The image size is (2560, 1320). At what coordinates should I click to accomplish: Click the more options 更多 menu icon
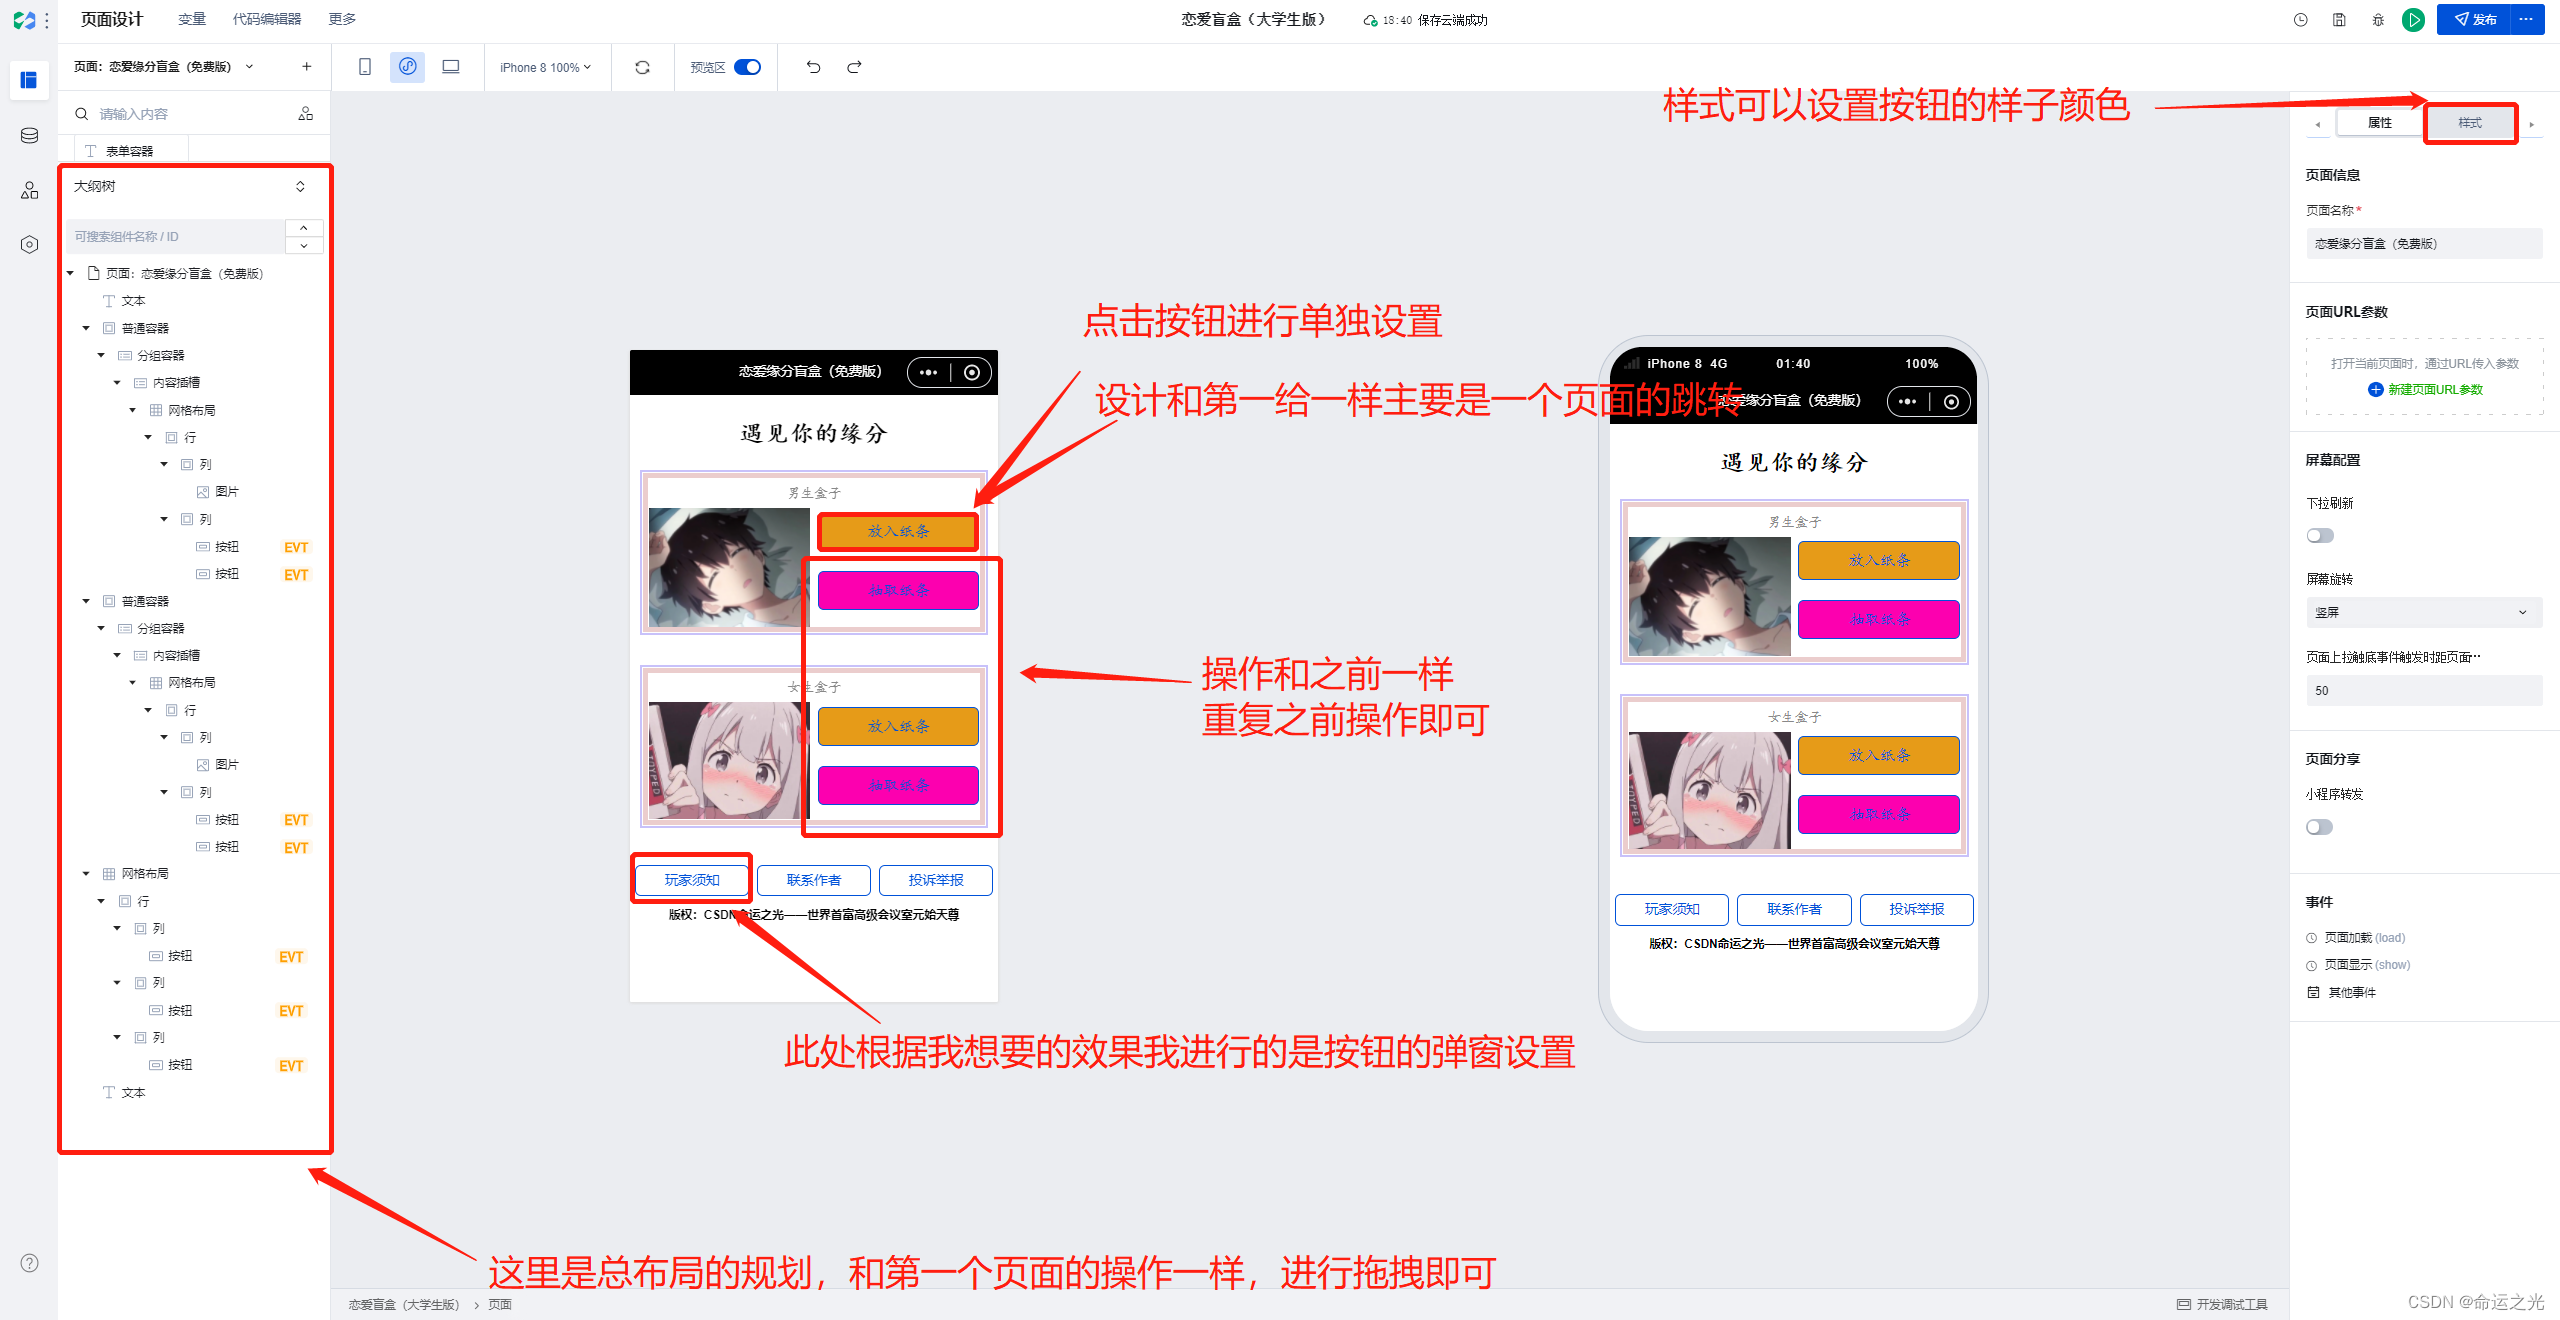pos(350,19)
